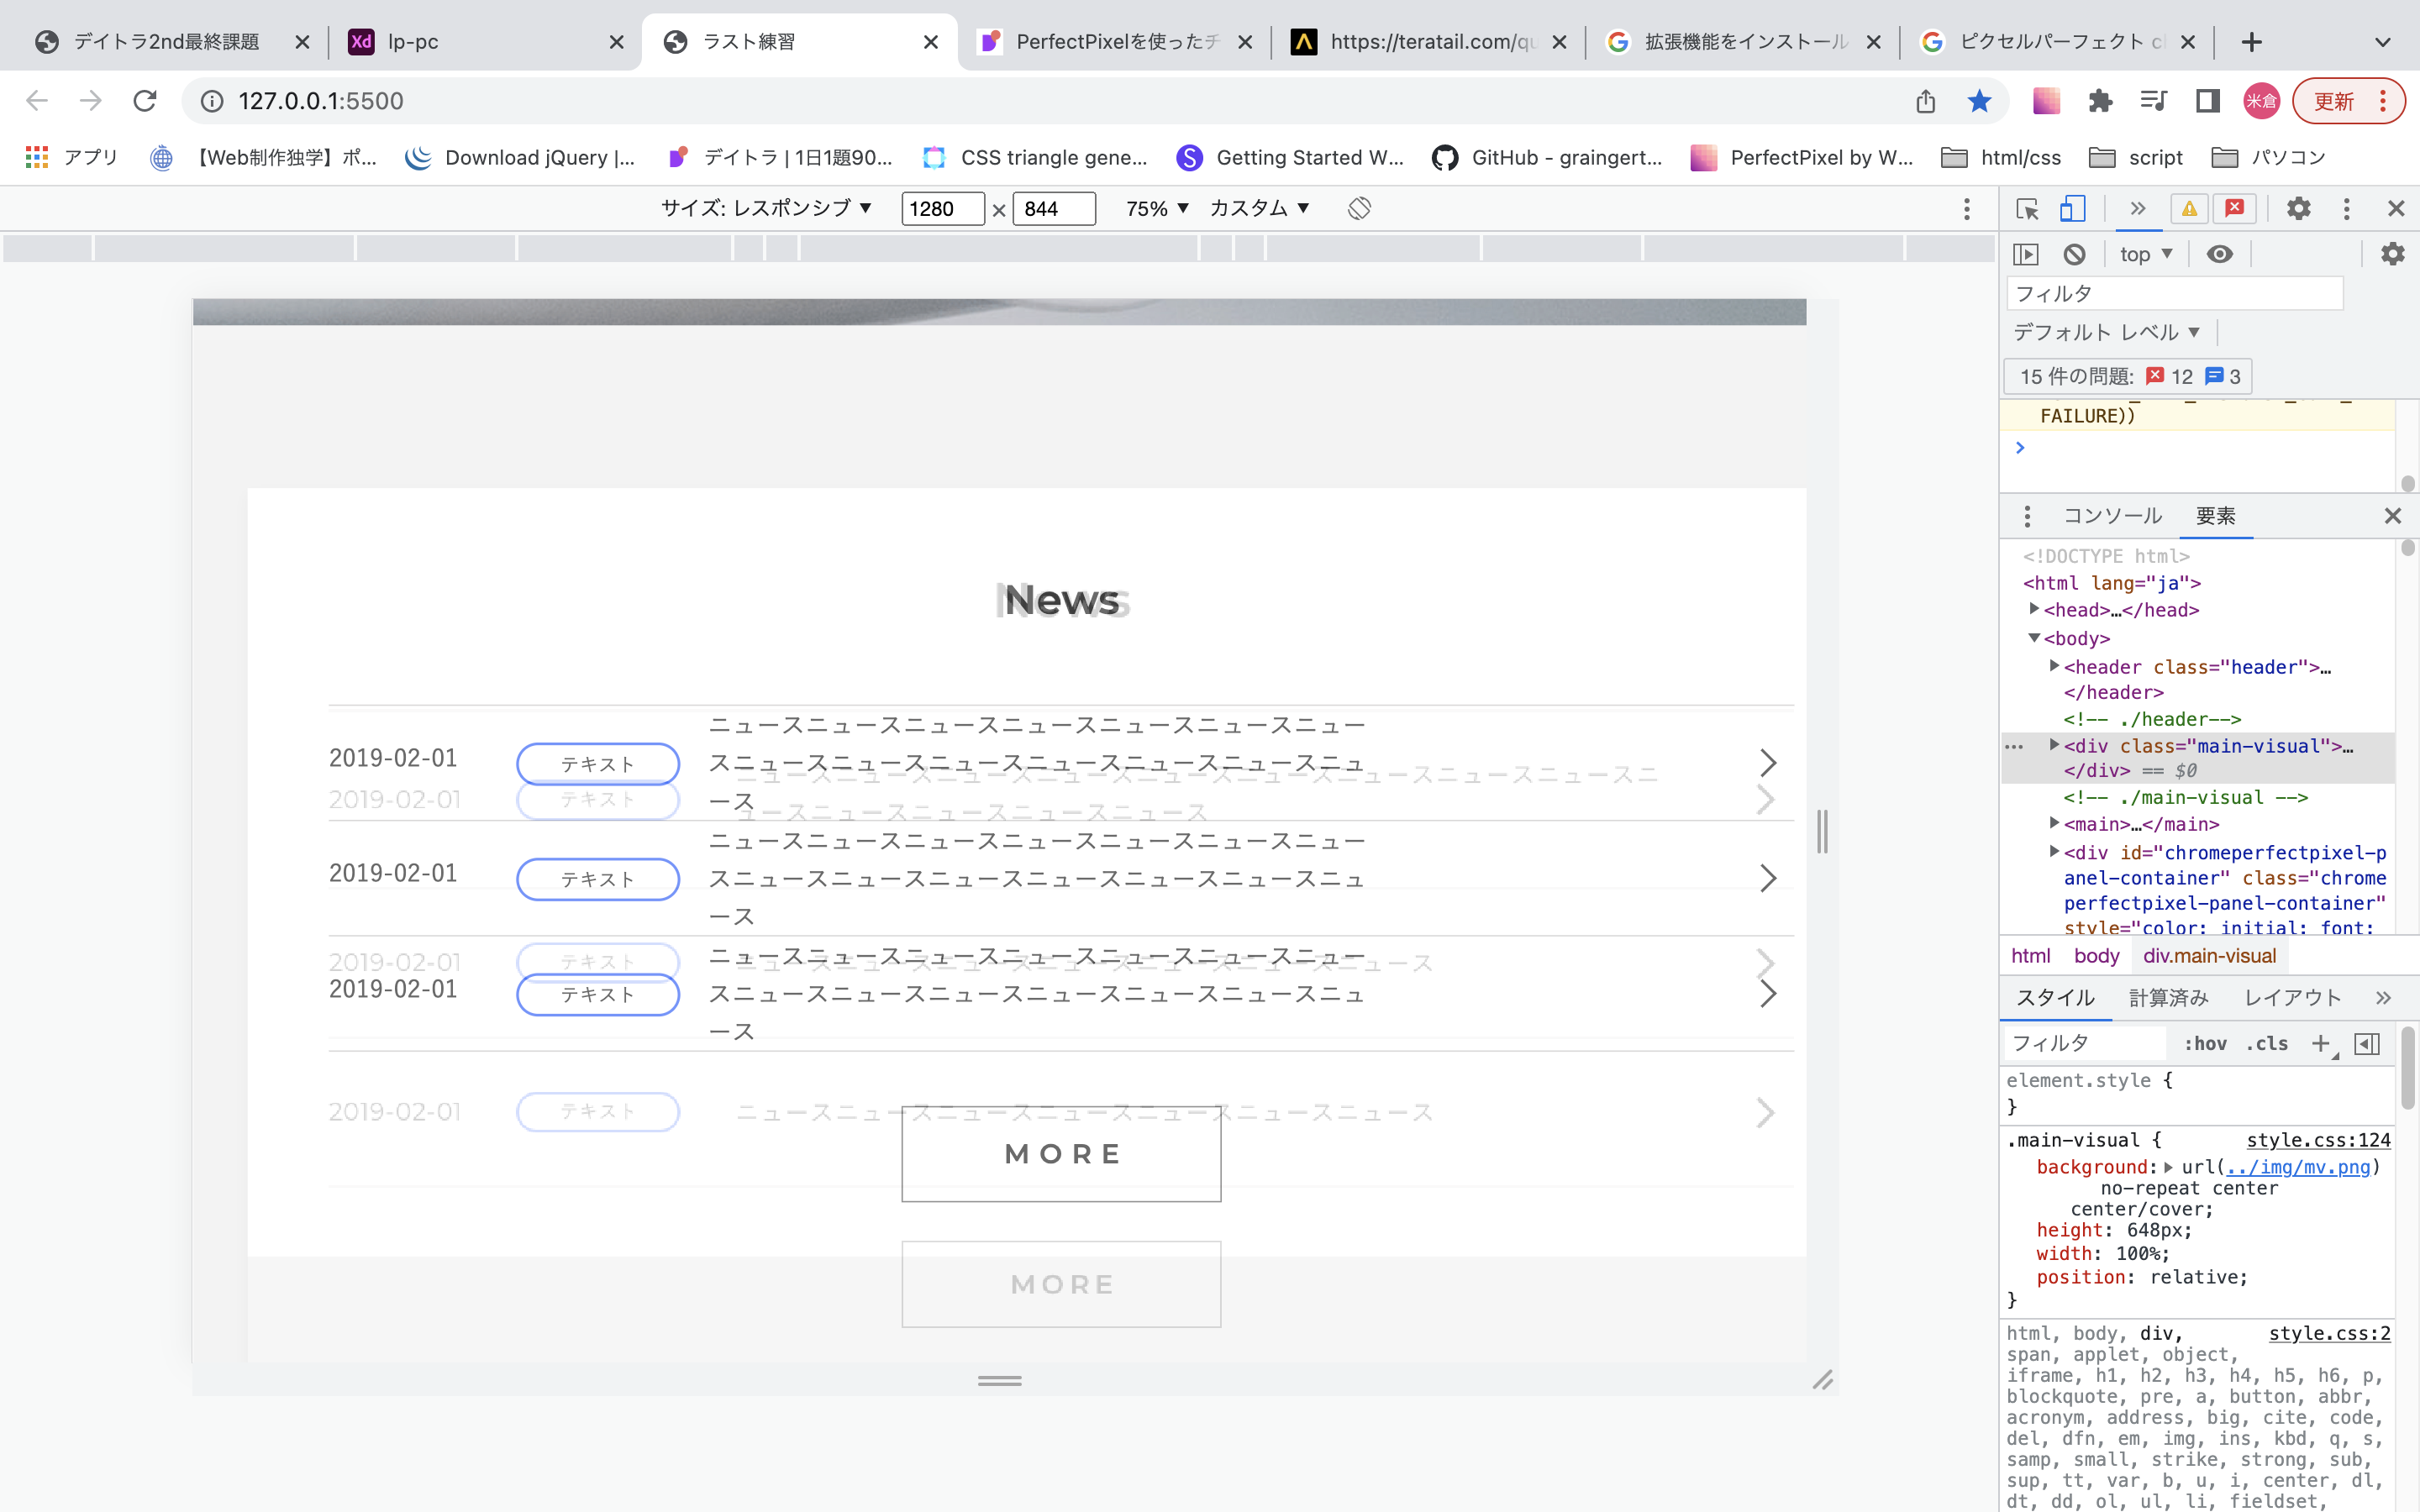Reload the page
The image size is (2420, 1512).
click(145, 101)
